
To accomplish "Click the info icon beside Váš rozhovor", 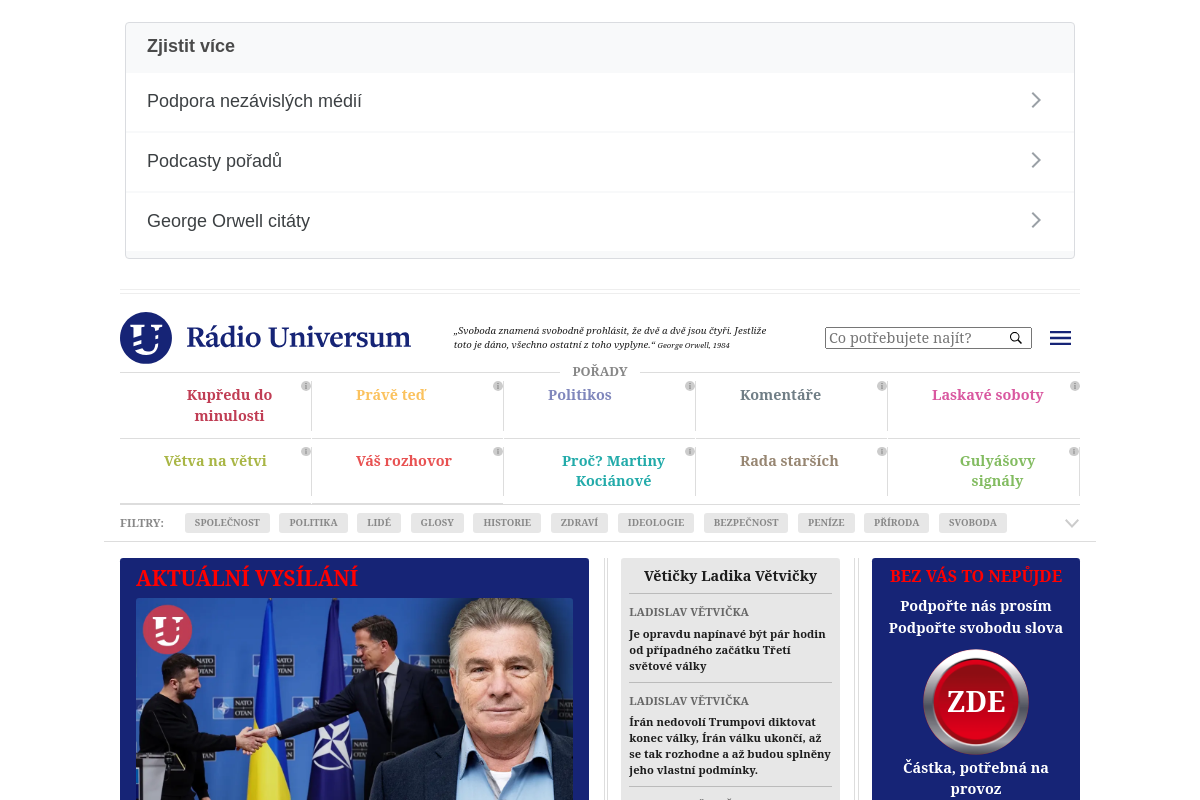I will [497, 451].
